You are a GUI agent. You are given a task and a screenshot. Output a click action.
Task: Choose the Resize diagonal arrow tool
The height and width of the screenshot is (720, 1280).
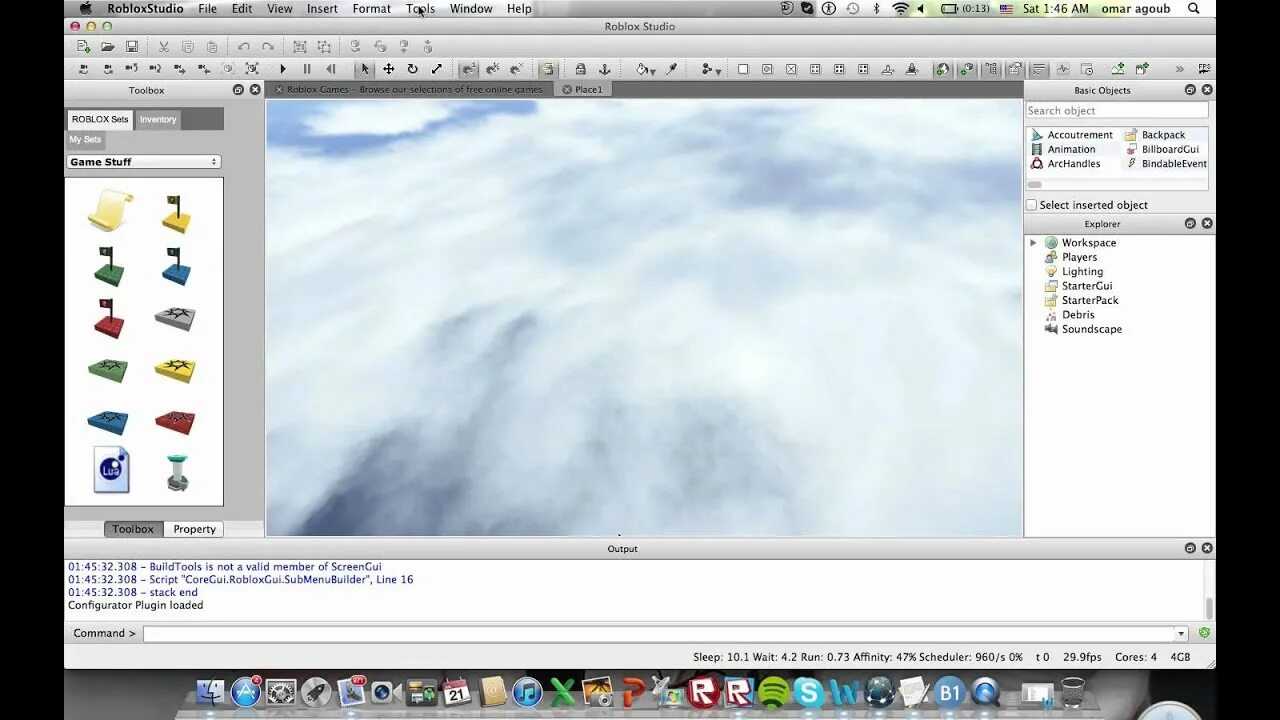[x=437, y=69]
